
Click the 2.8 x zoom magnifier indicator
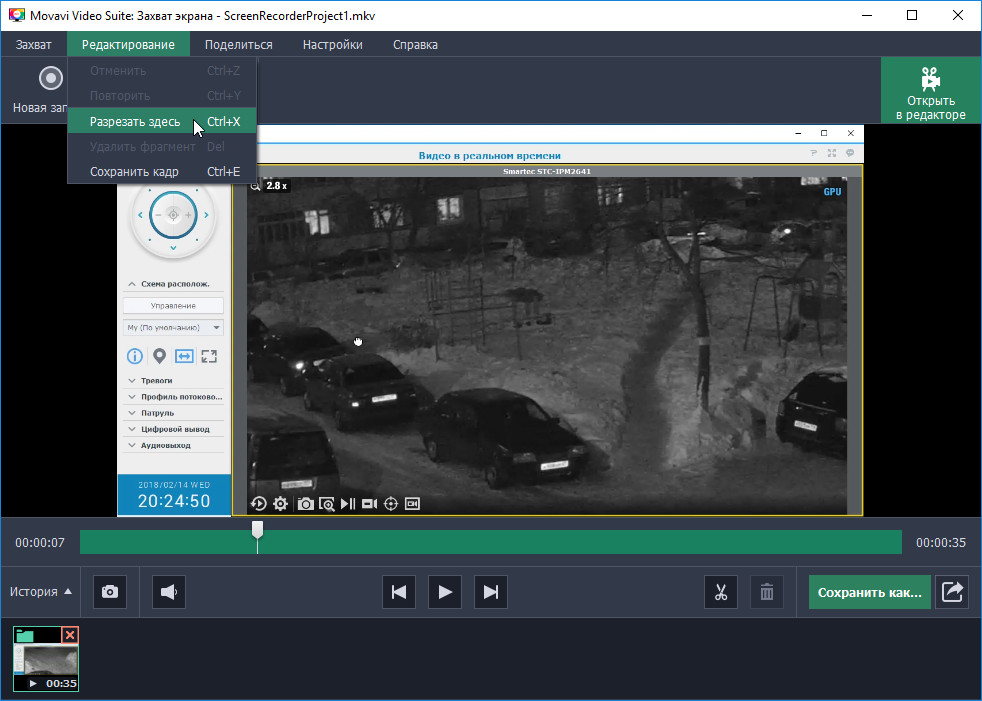pos(269,185)
